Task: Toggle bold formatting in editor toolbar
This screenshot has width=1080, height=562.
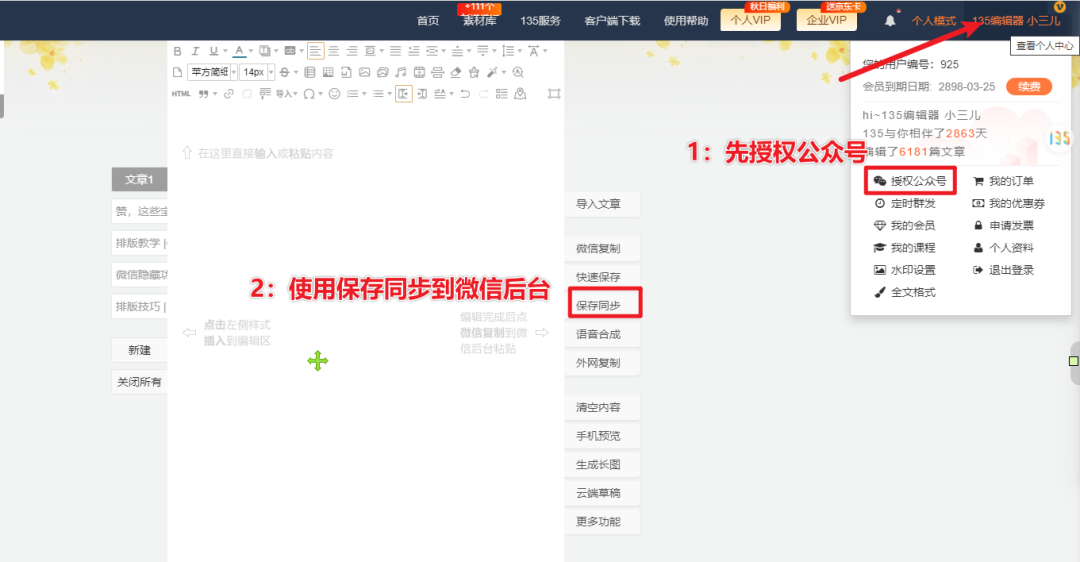Action: 177,51
